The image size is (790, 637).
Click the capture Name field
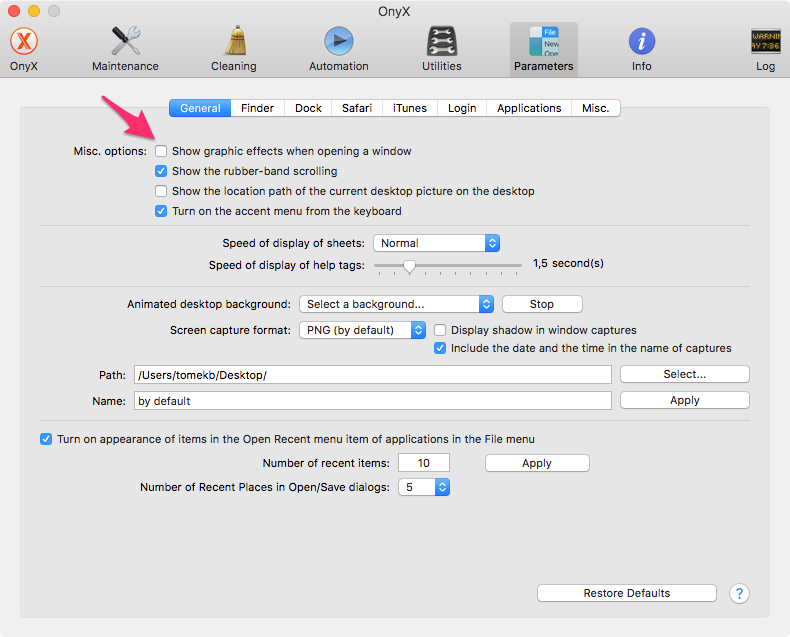point(373,401)
